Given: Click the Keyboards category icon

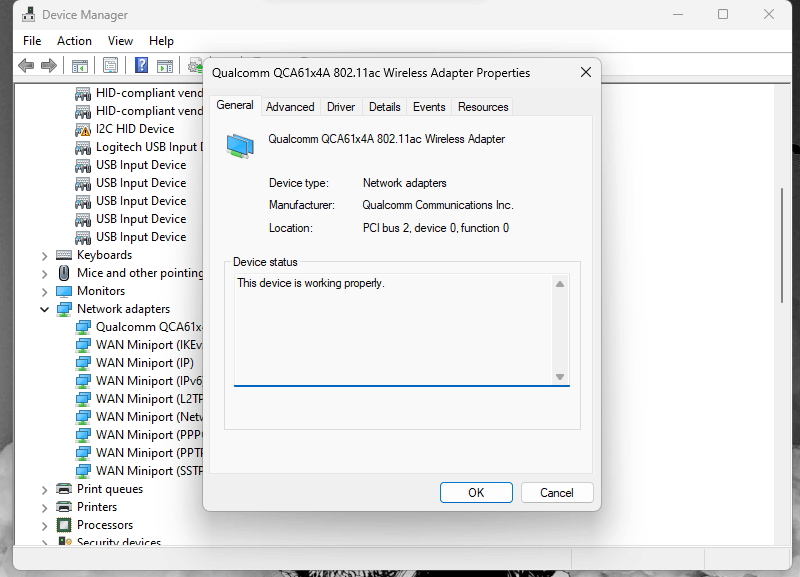Looking at the screenshot, I should coord(64,255).
